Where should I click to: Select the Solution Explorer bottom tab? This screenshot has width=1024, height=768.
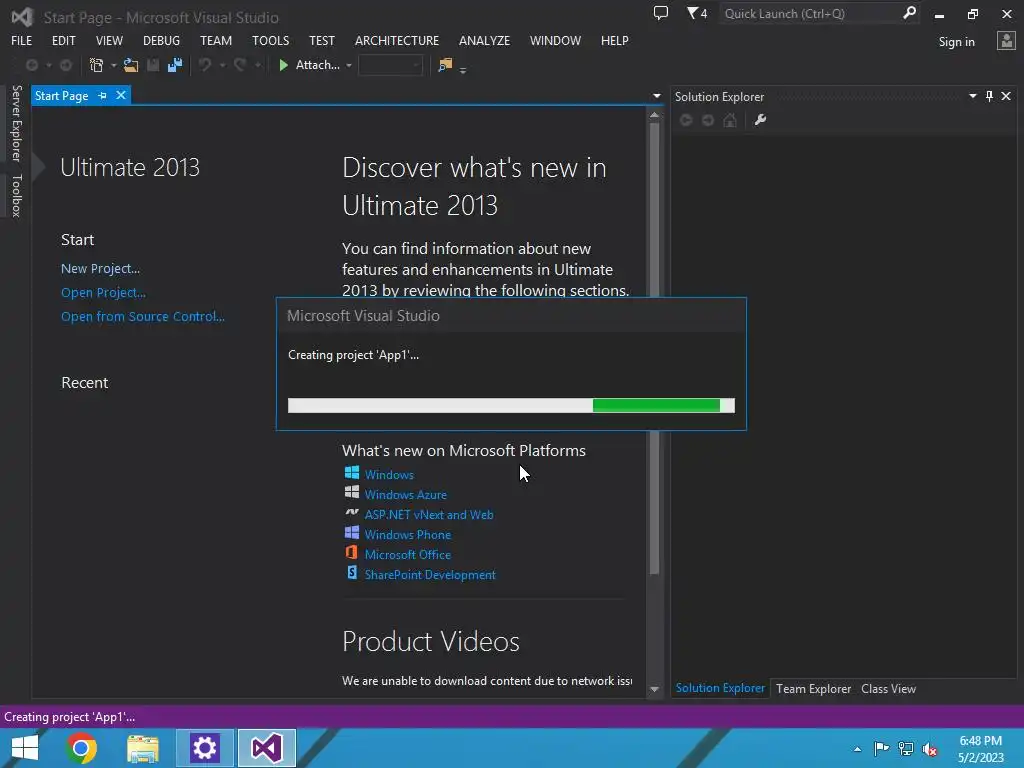[x=720, y=688]
